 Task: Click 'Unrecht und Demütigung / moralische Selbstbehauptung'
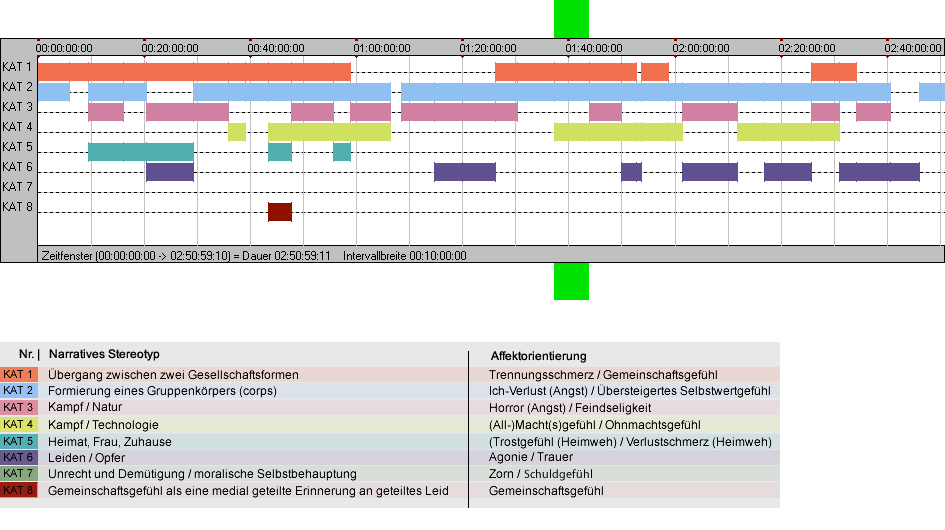pyautogui.click(x=202, y=474)
